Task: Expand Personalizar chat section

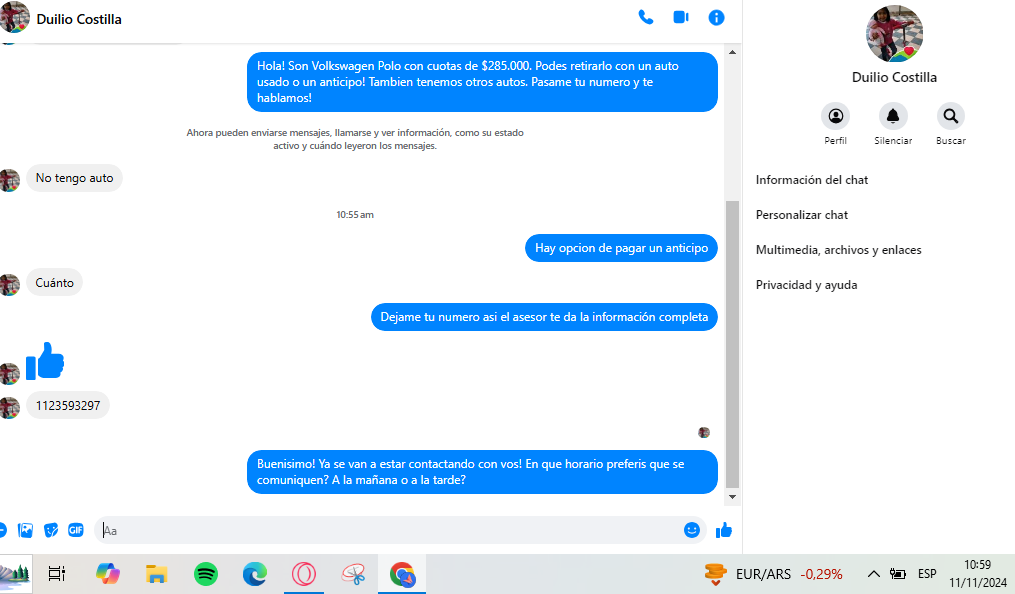Action: (801, 215)
